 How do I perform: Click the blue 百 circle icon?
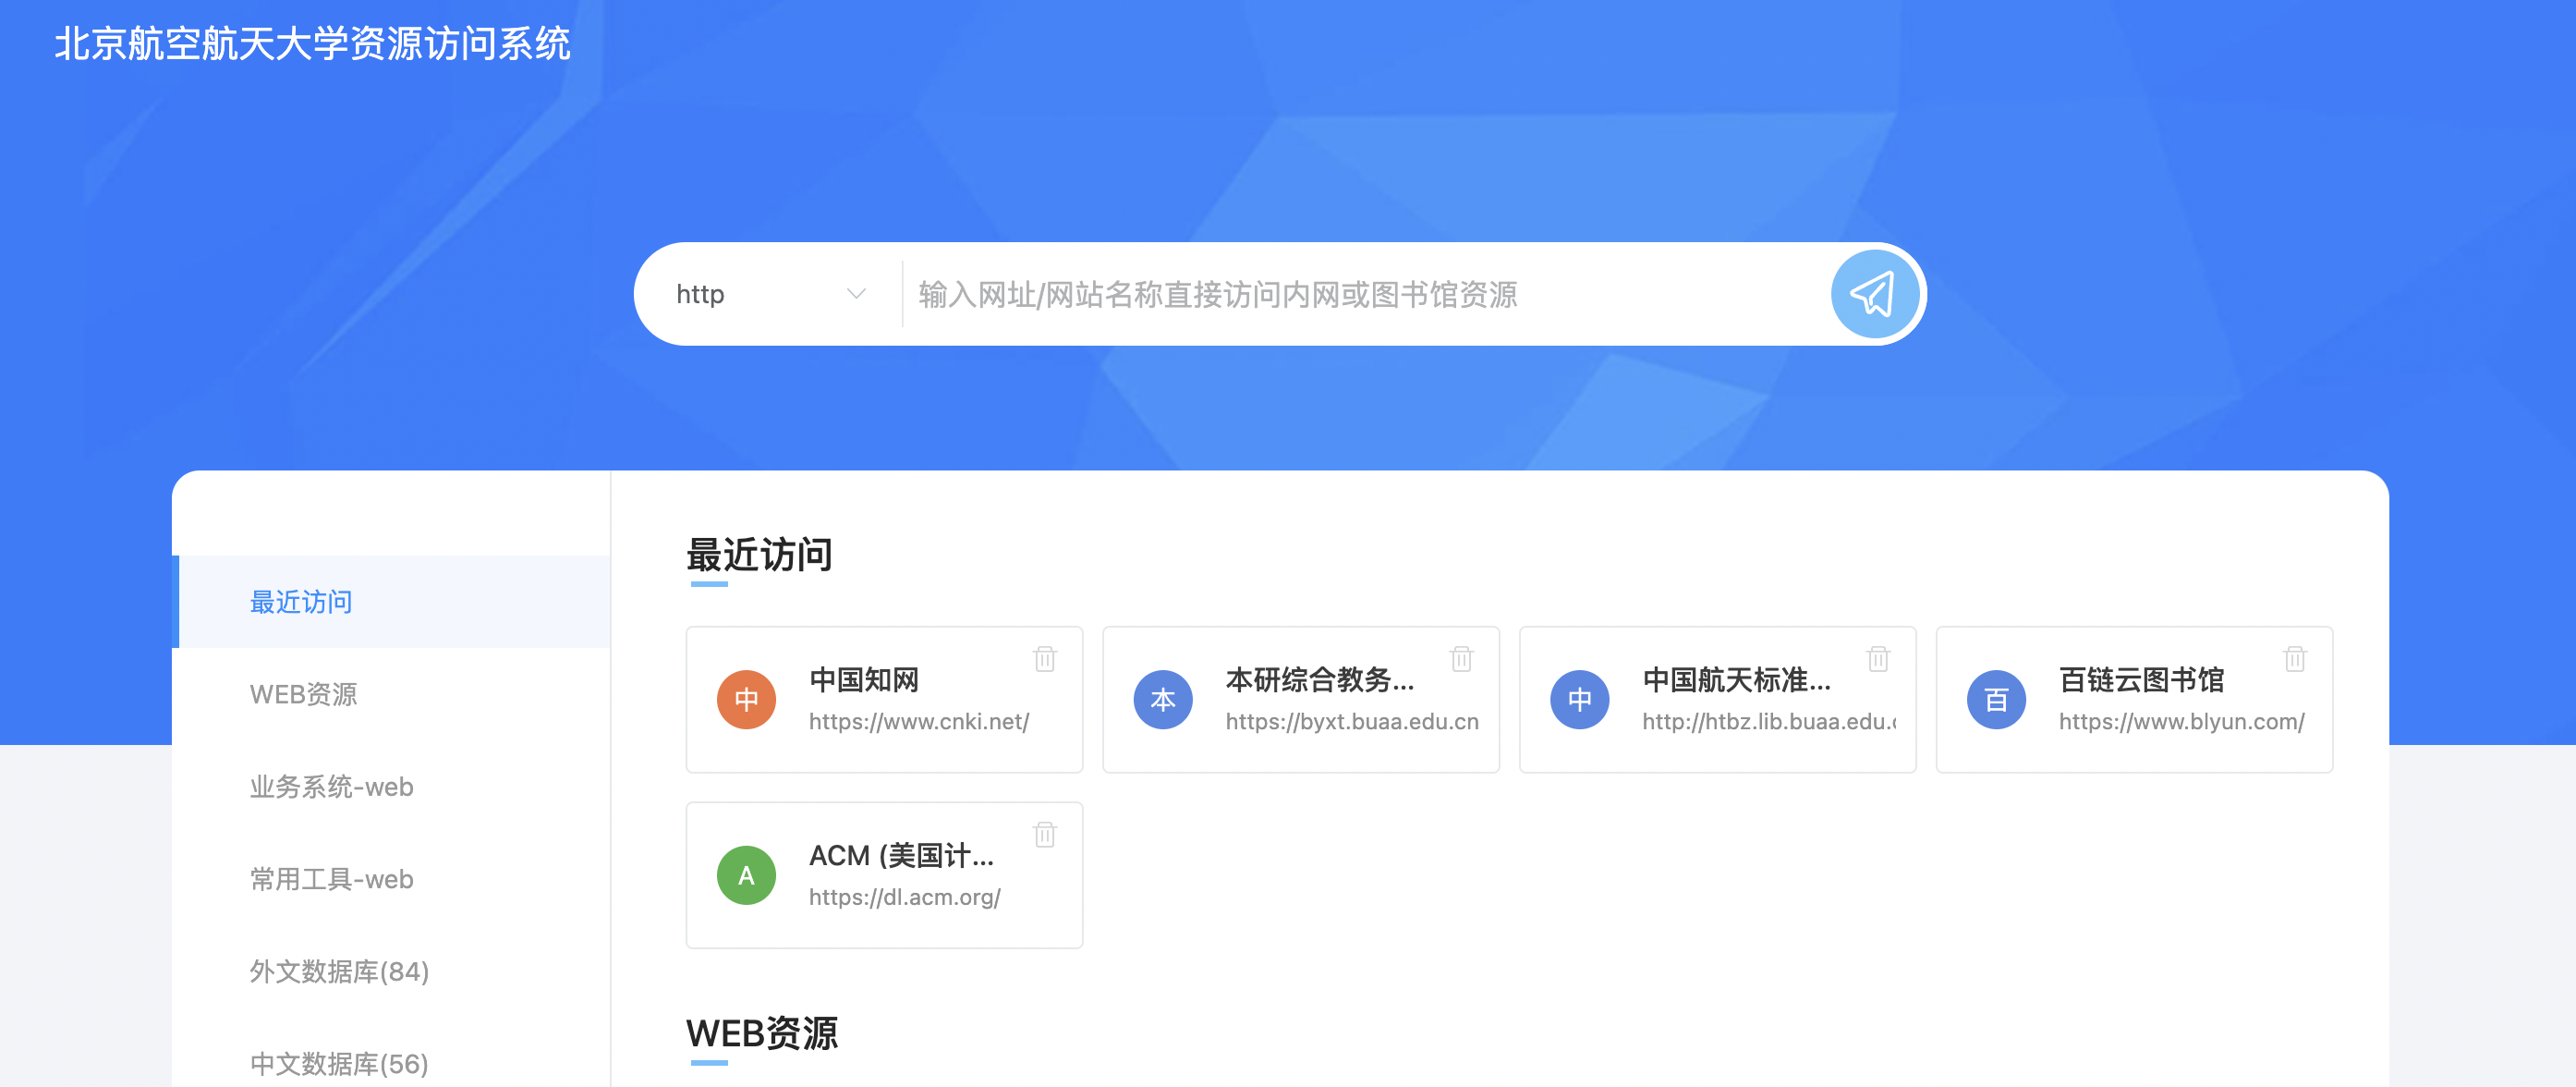point(1995,700)
